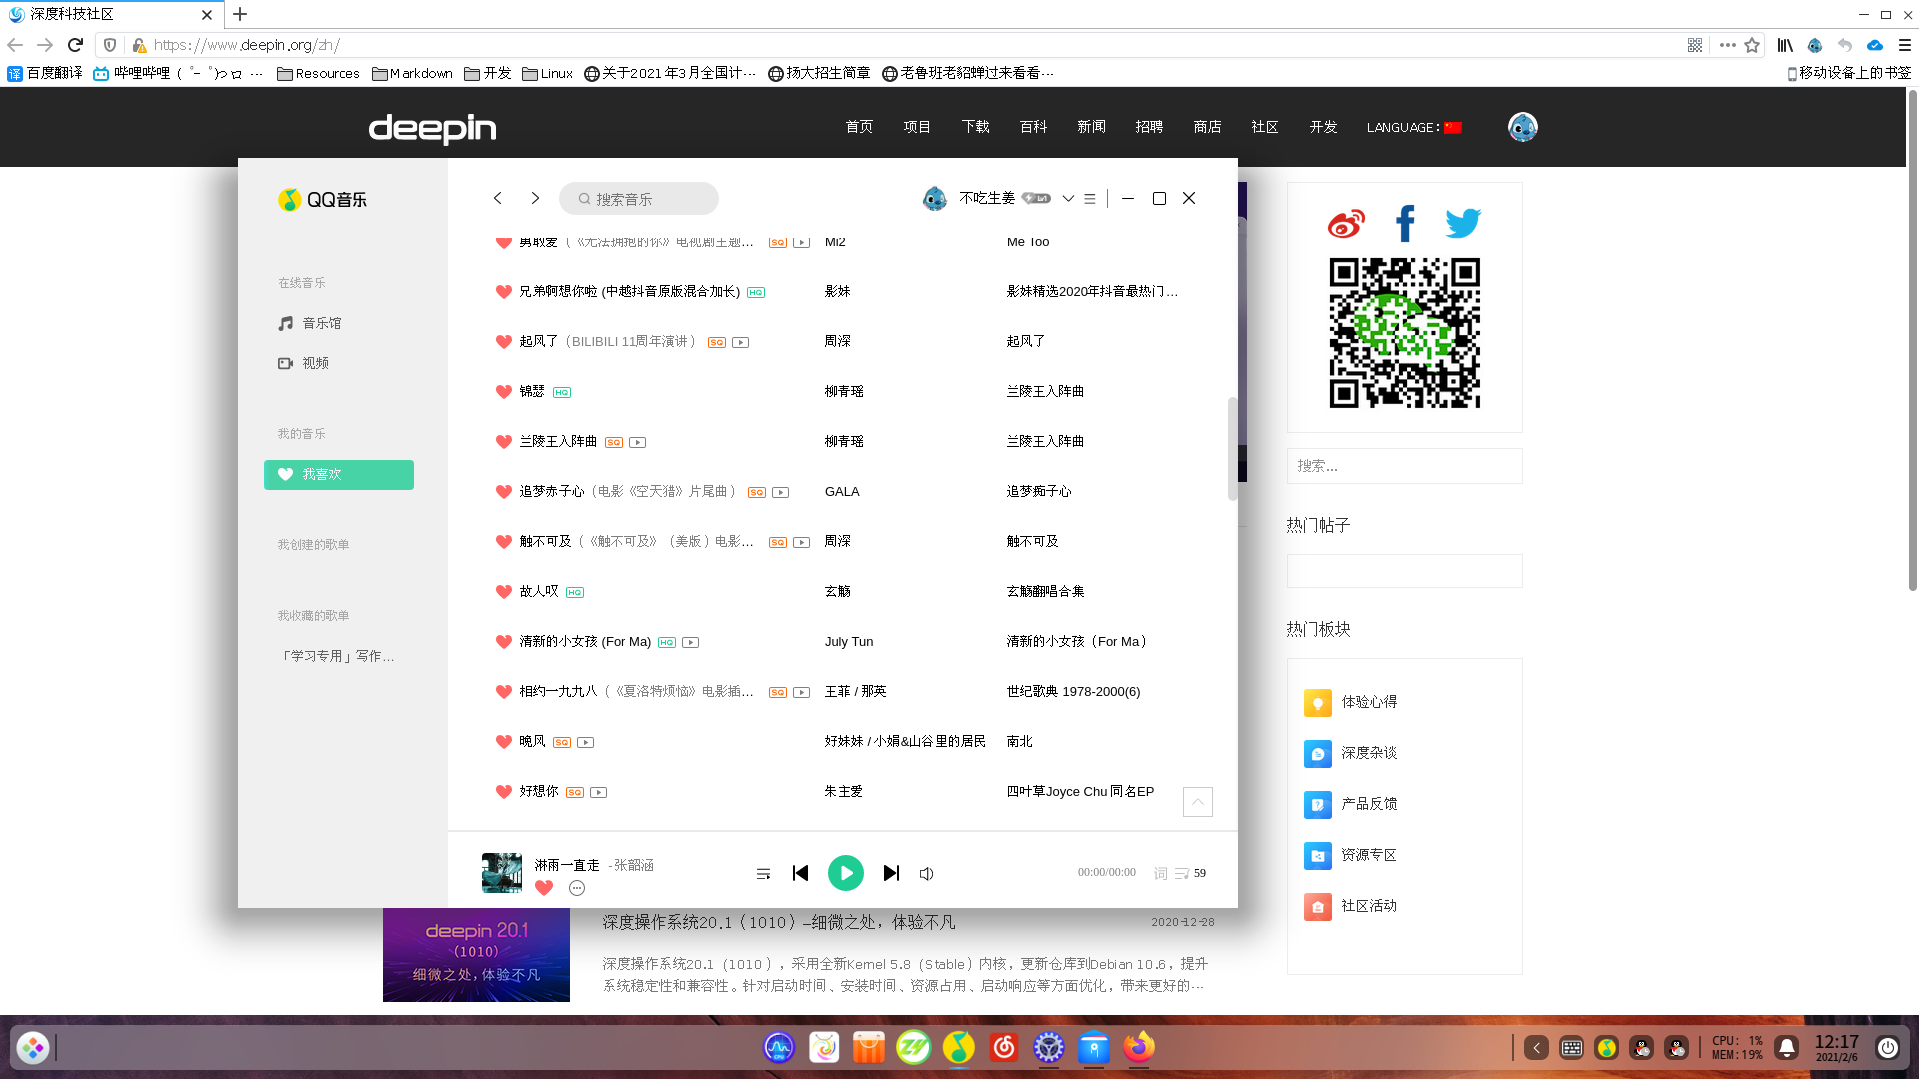This screenshot has width=1919, height=1079.
Task: Expand the account dropdown arrow in QQ Music
Action: click(1068, 198)
